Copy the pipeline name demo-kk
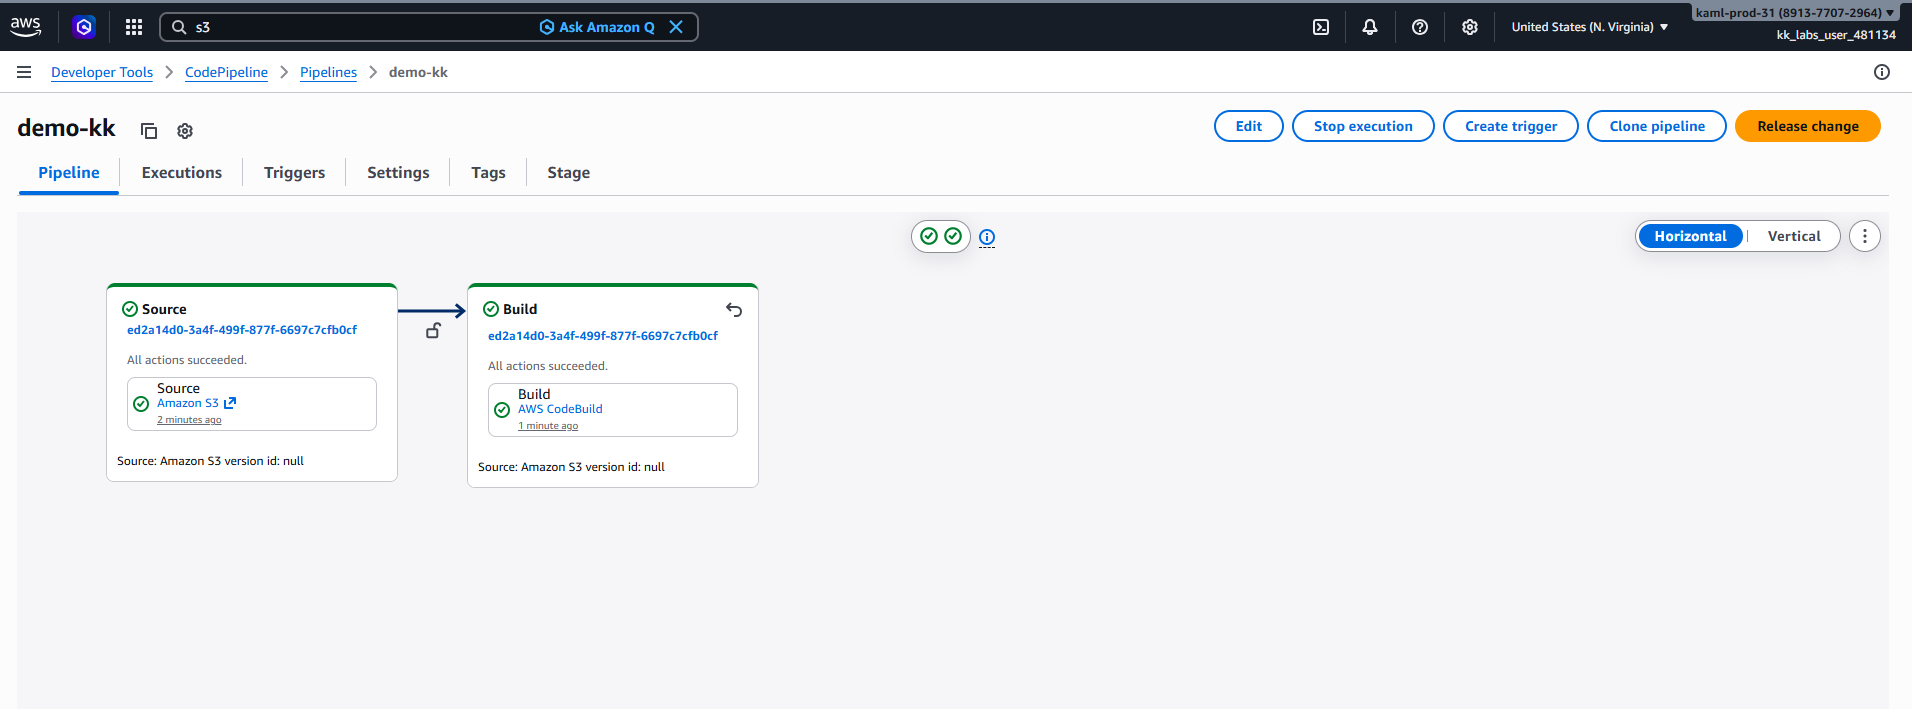This screenshot has height=709, width=1912. pos(149,131)
